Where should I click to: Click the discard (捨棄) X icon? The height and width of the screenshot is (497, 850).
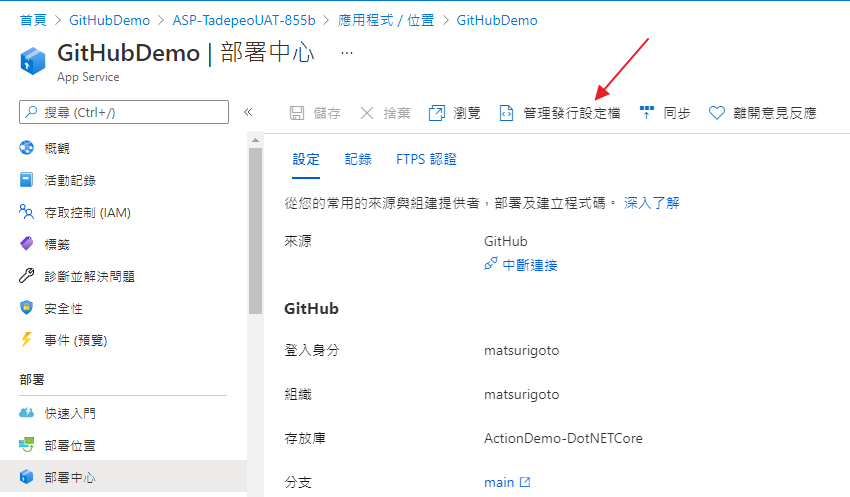click(367, 113)
